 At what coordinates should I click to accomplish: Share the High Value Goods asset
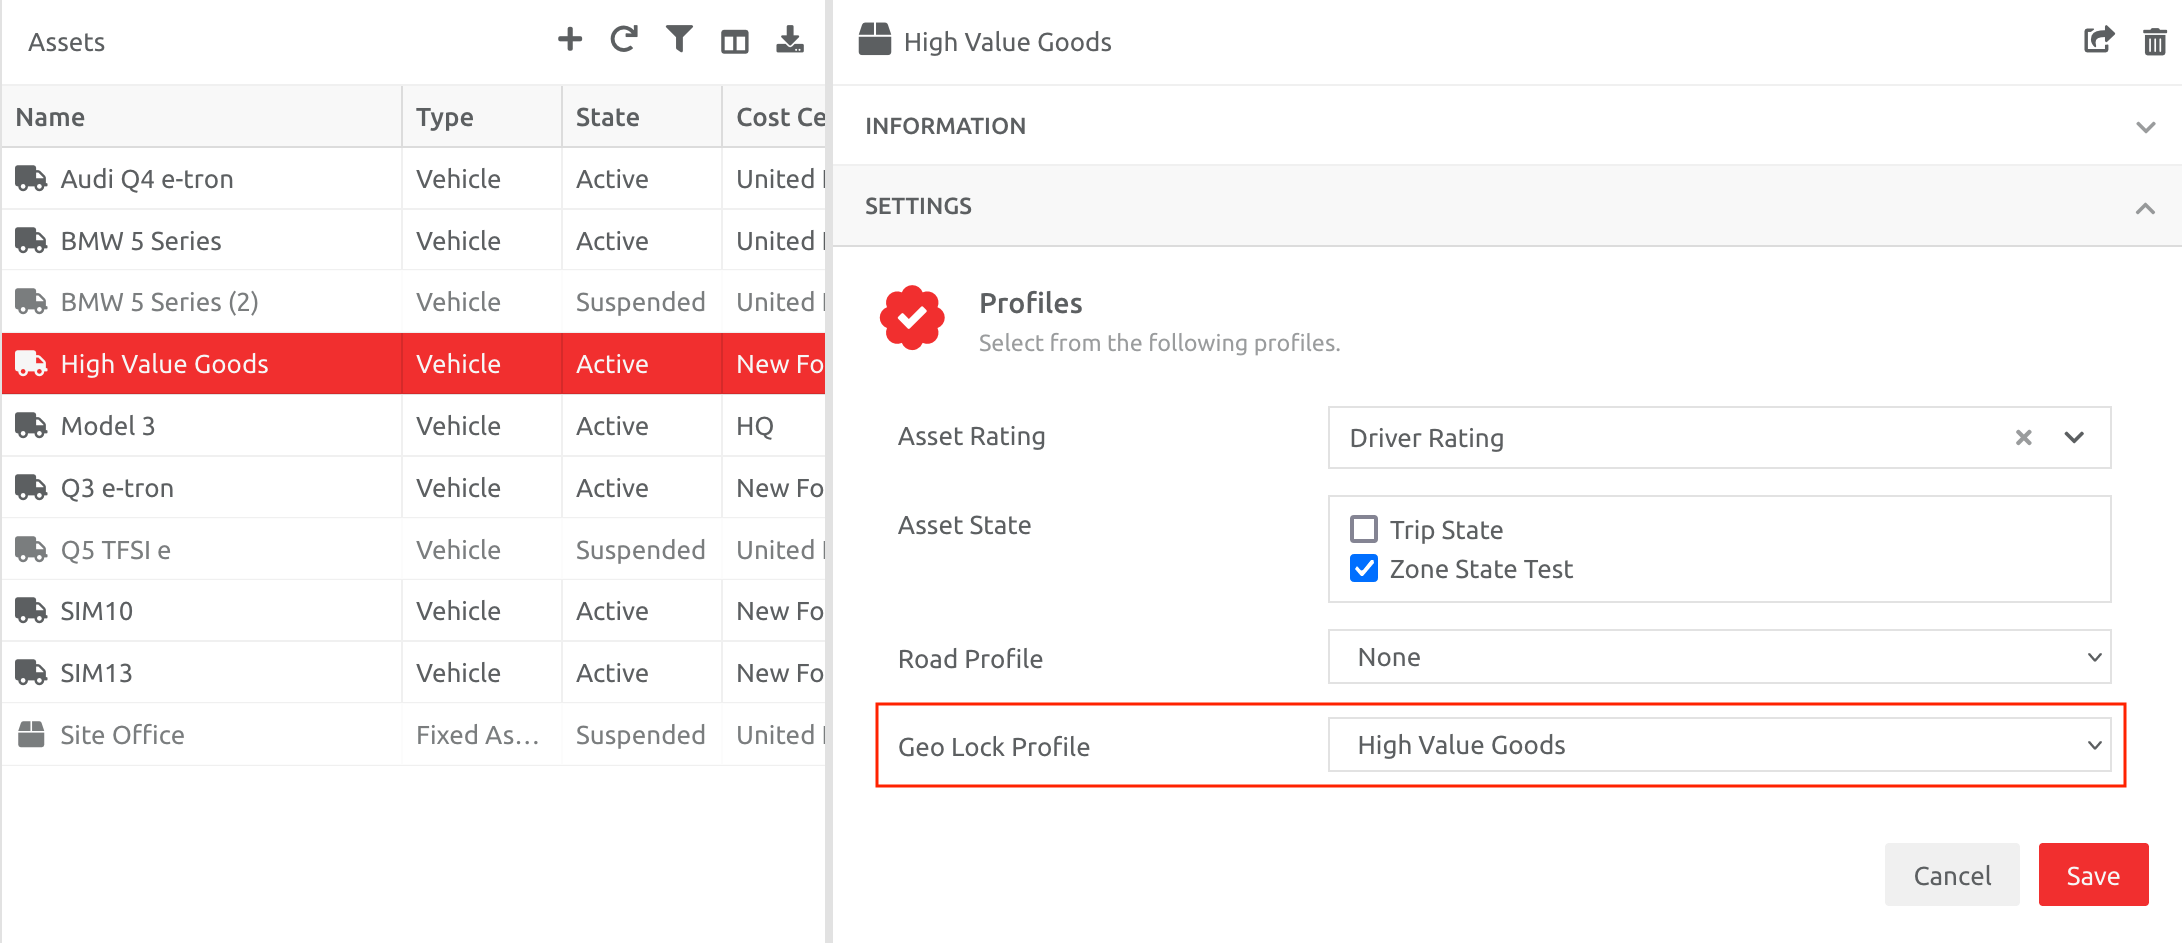coord(2098,40)
